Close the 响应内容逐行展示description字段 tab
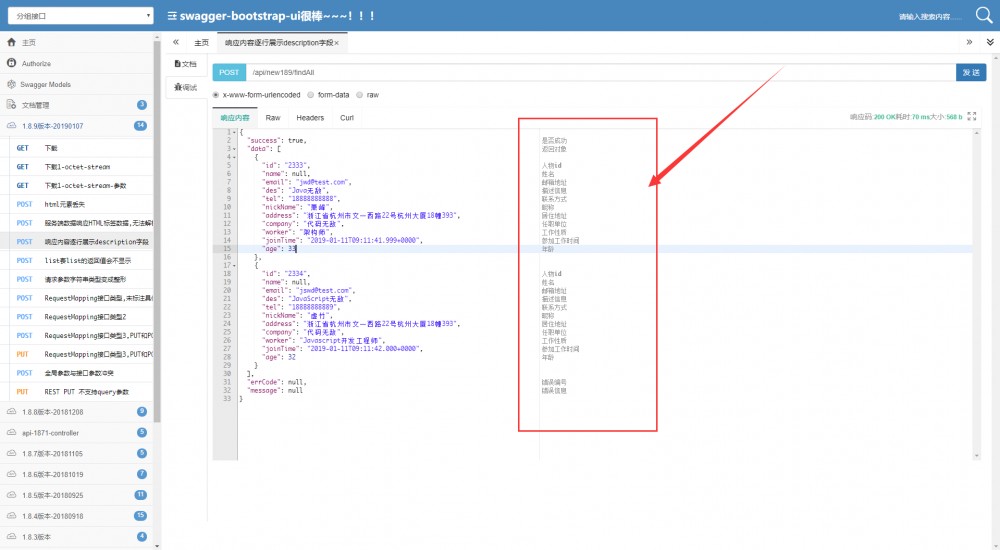 click(x=337, y=43)
